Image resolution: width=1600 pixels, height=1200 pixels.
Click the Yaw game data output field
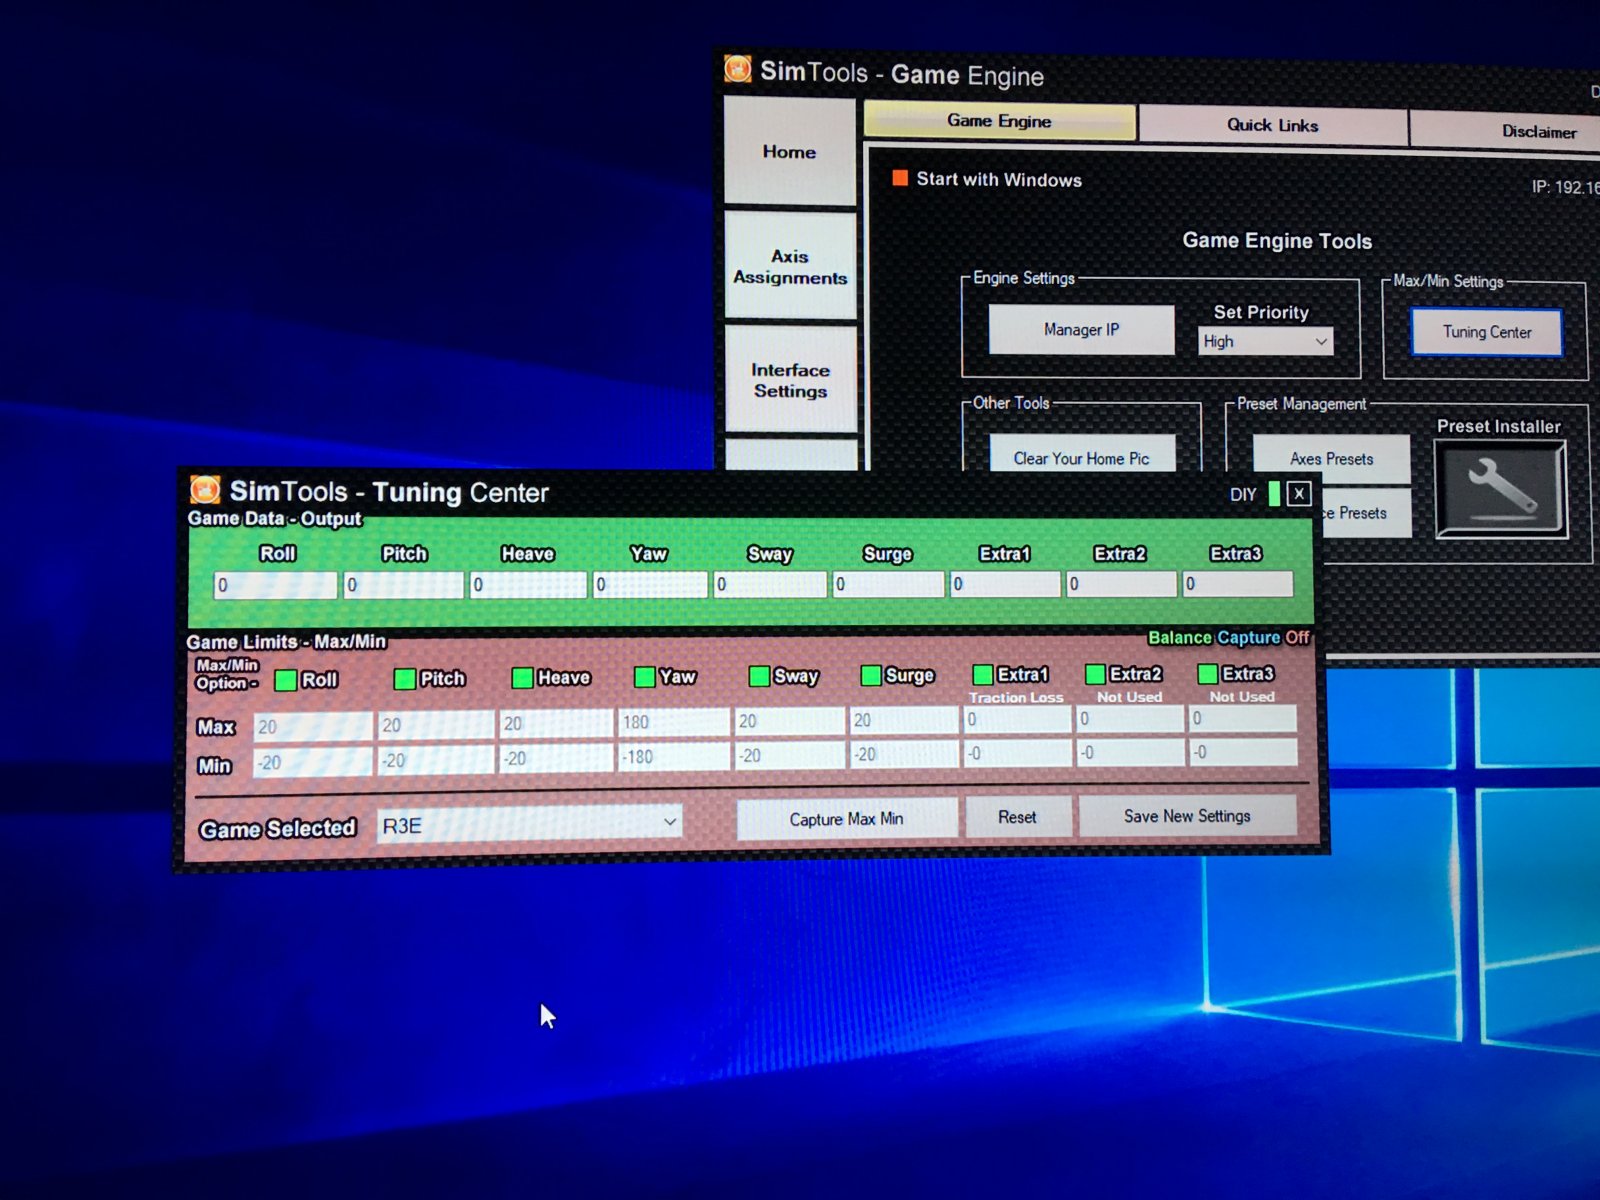click(651, 584)
